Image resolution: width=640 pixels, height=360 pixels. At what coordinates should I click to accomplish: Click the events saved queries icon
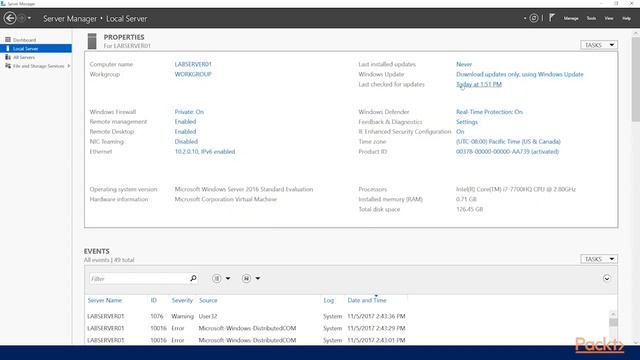246,278
